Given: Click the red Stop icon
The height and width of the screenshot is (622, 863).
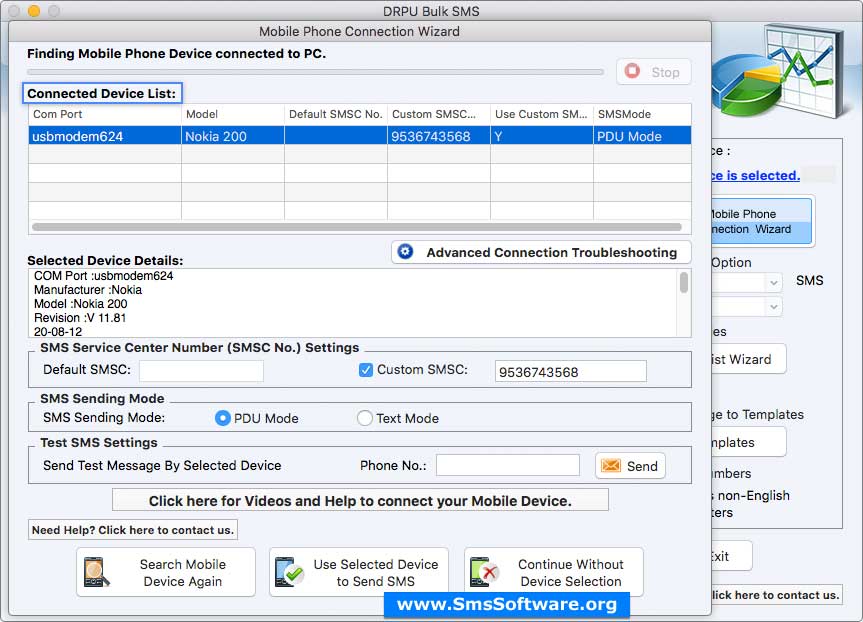Looking at the screenshot, I should [x=632, y=71].
